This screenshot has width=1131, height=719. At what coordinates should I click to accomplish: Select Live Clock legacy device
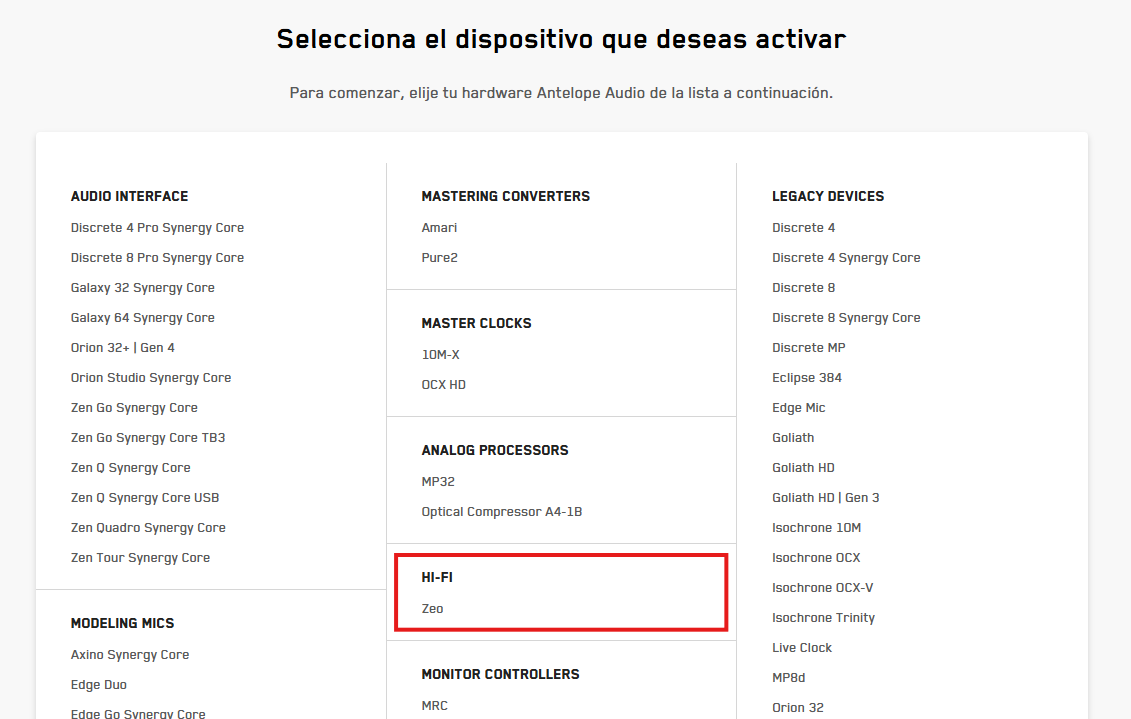coord(801,648)
